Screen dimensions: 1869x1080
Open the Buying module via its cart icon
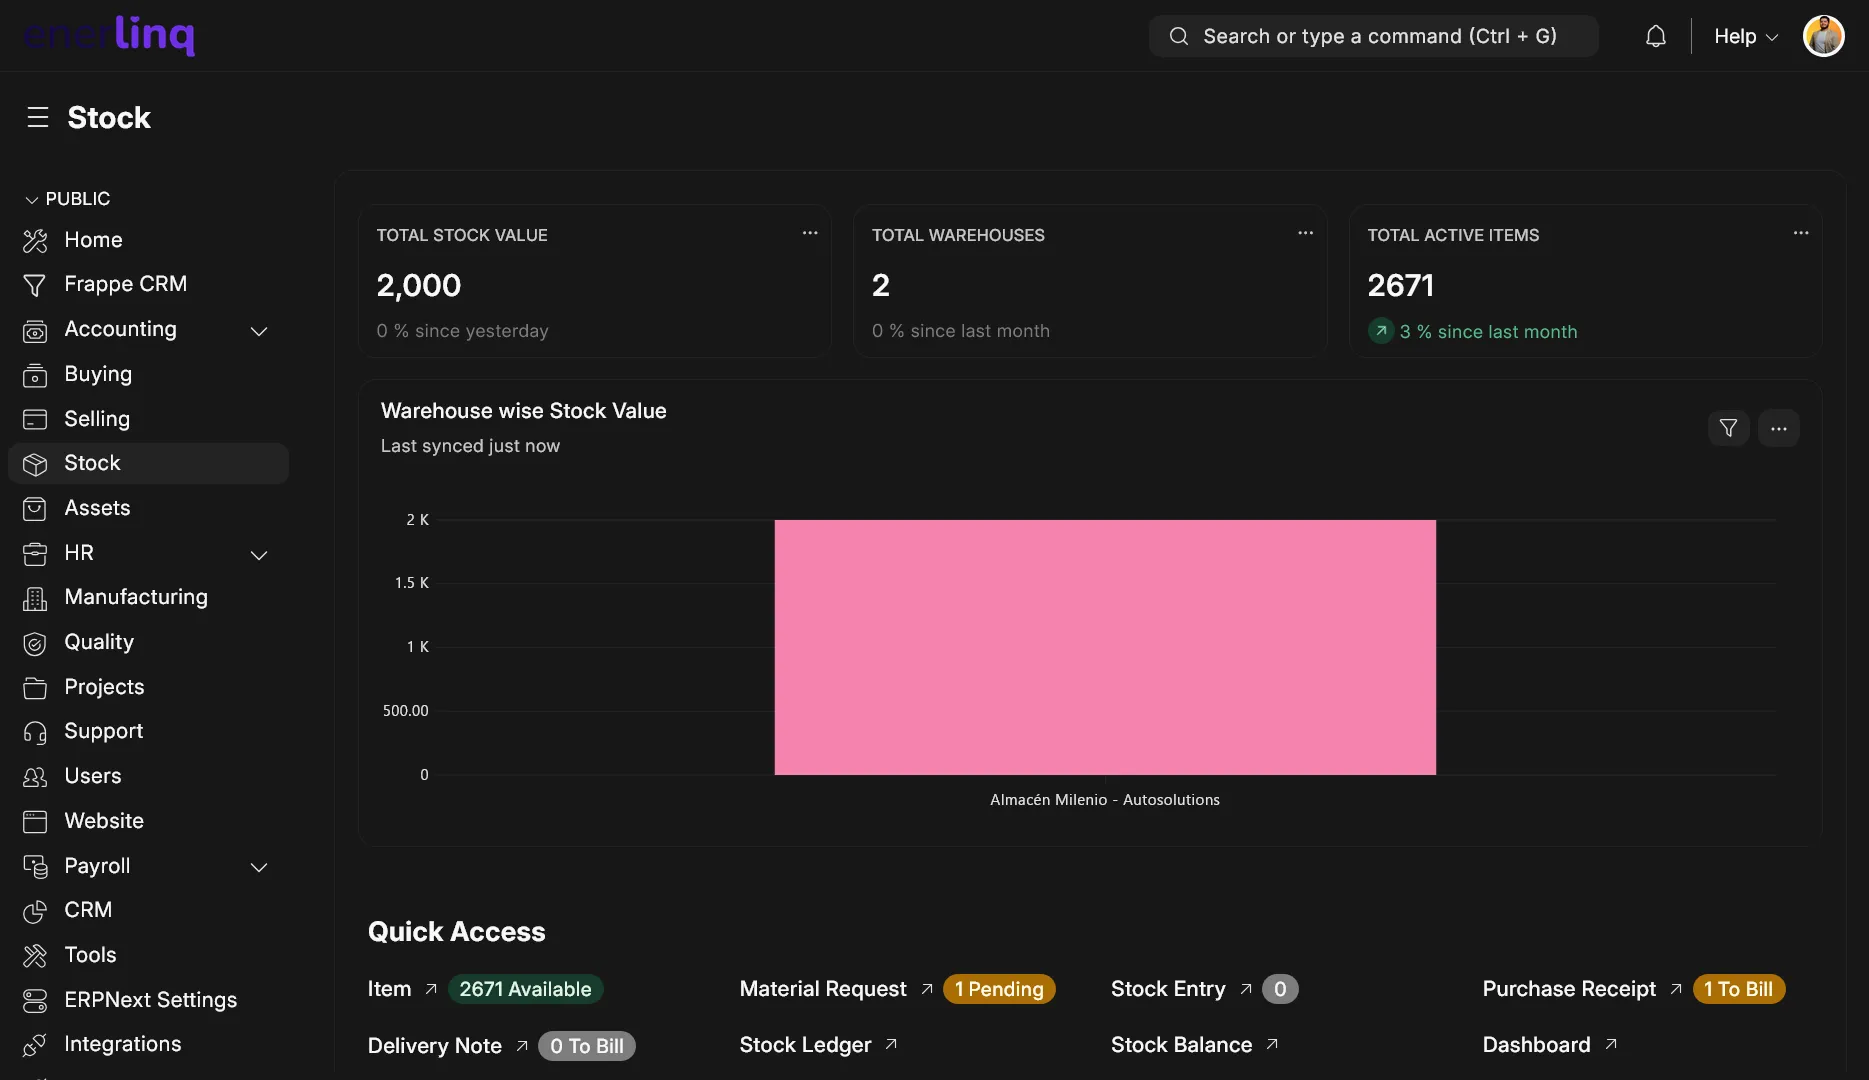(35, 374)
